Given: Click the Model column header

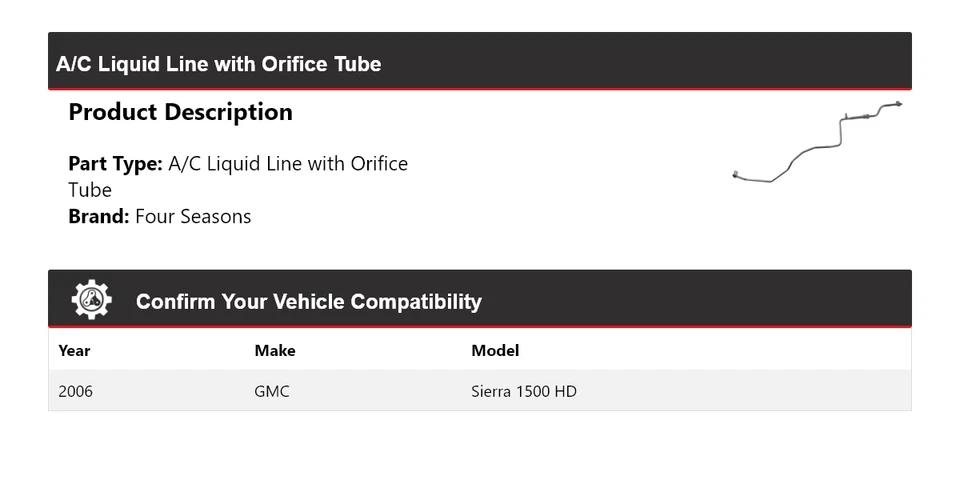Looking at the screenshot, I should click(x=495, y=350).
